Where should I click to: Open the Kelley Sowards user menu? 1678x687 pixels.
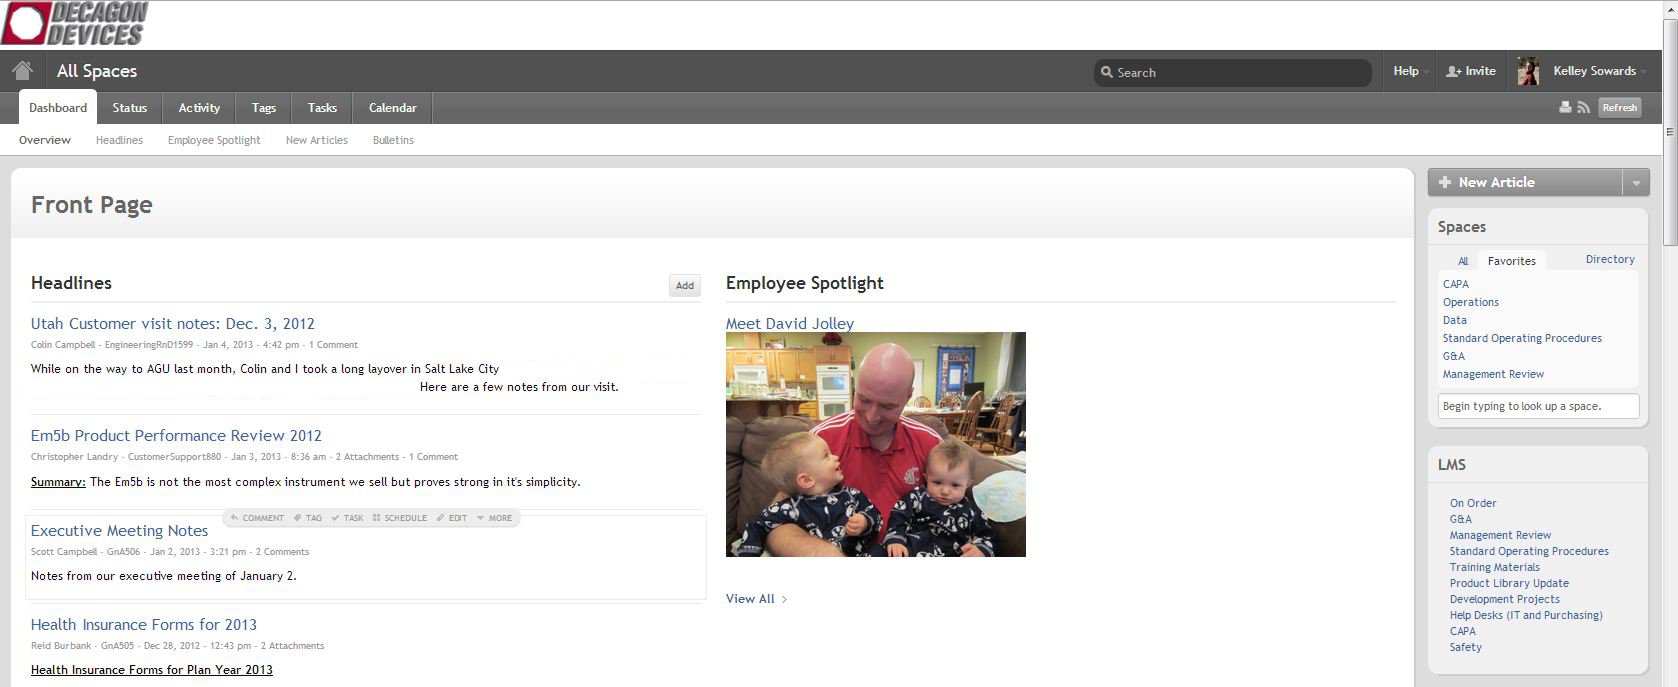tap(1598, 71)
